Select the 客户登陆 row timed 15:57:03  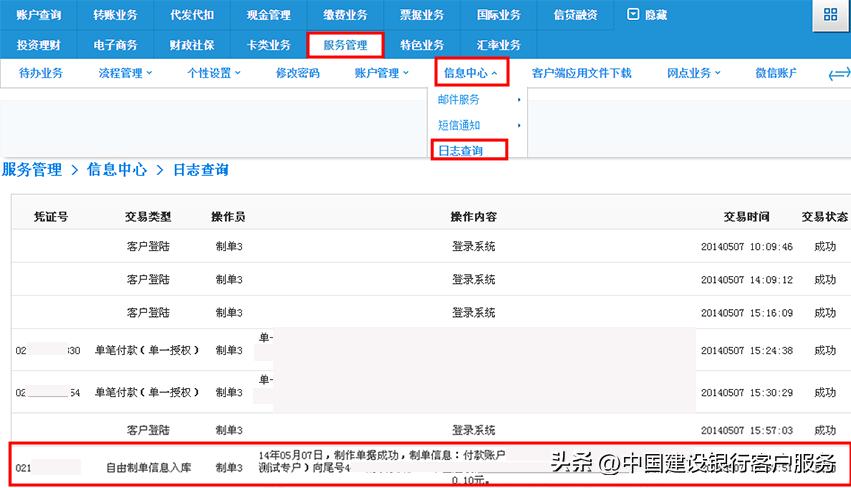click(x=431, y=430)
